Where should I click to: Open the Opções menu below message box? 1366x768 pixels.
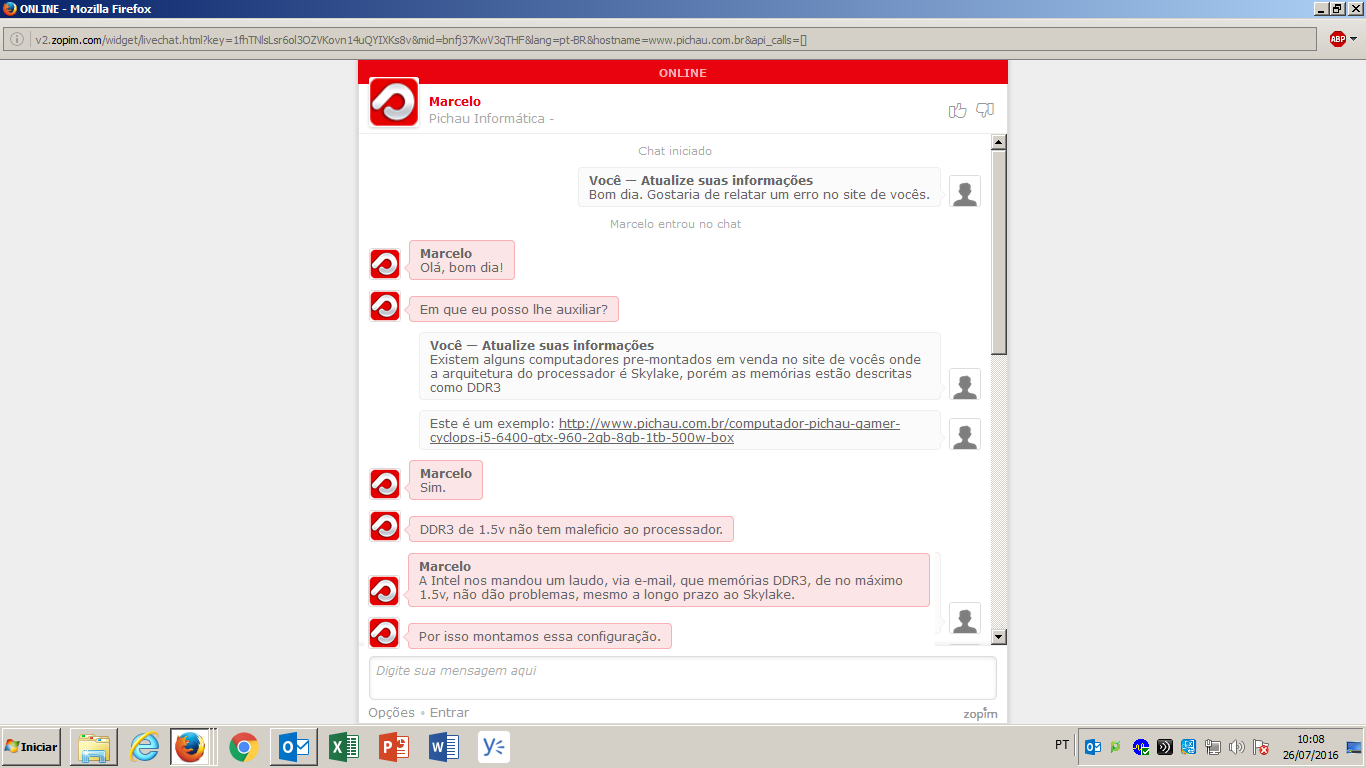tap(391, 713)
